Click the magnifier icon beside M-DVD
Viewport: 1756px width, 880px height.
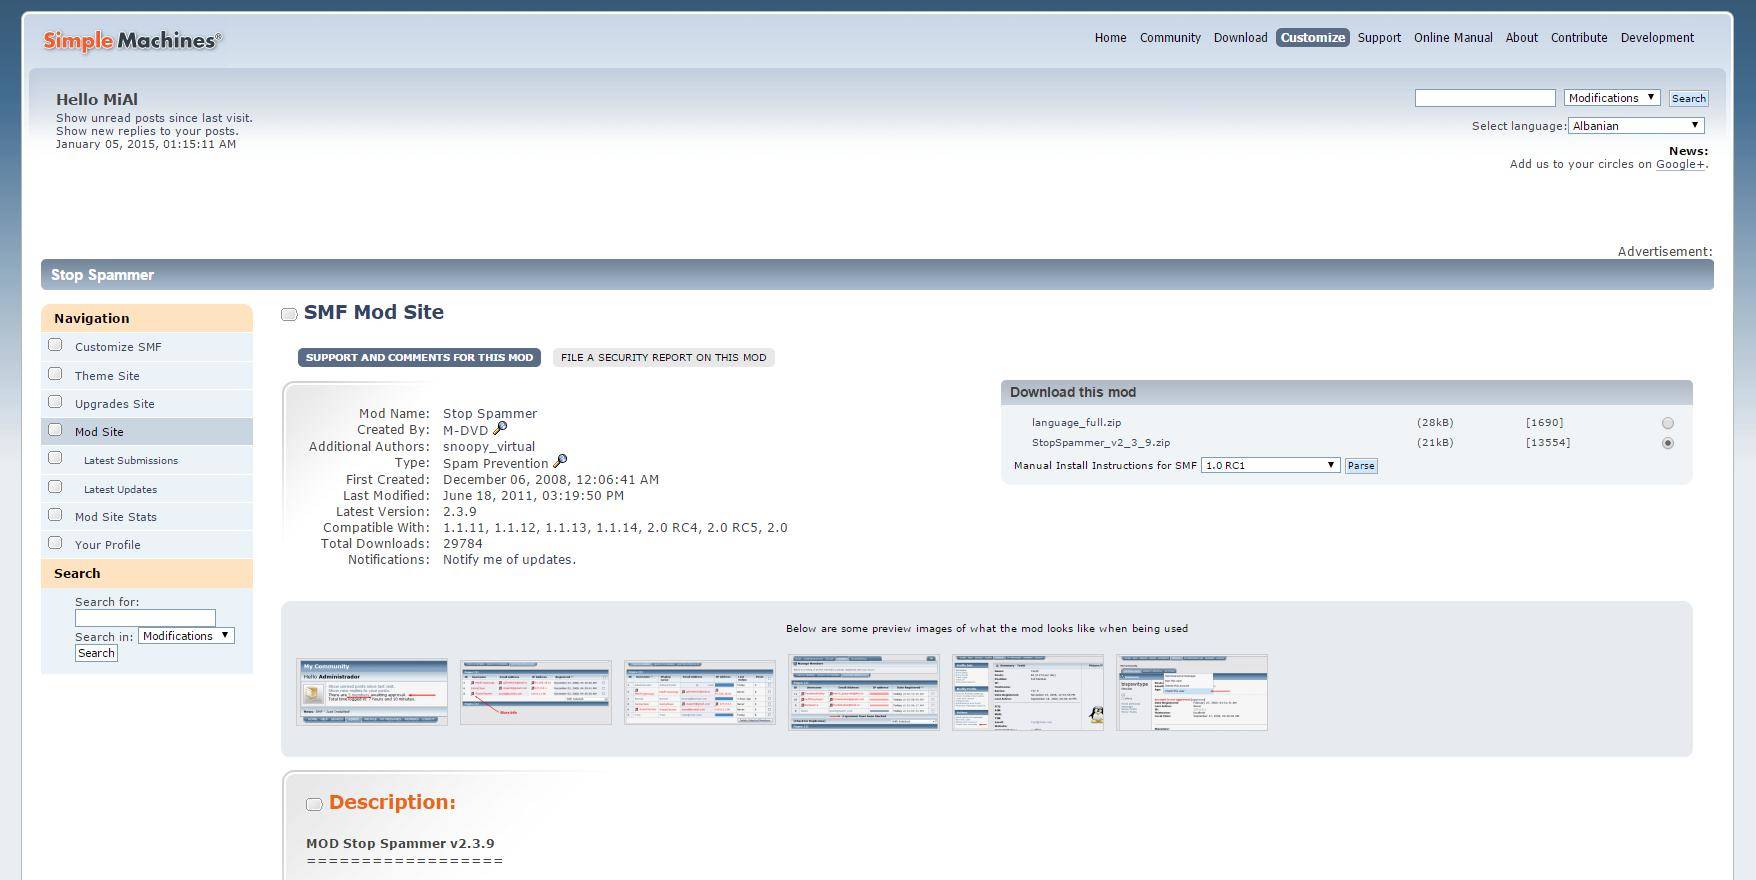(500, 429)
